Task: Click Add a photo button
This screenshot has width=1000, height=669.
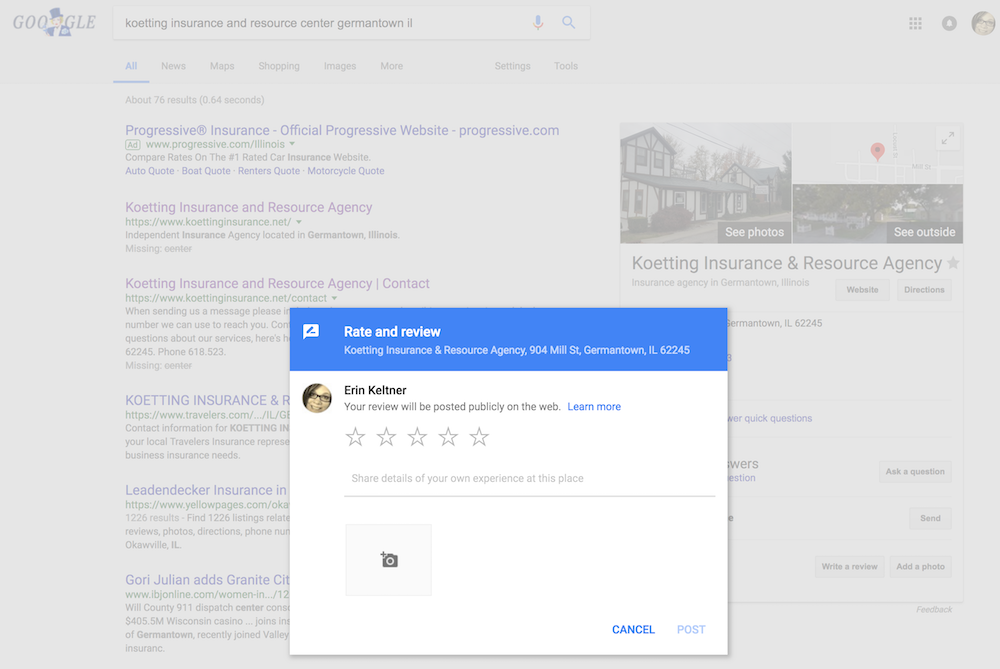Action: point(920,566)
